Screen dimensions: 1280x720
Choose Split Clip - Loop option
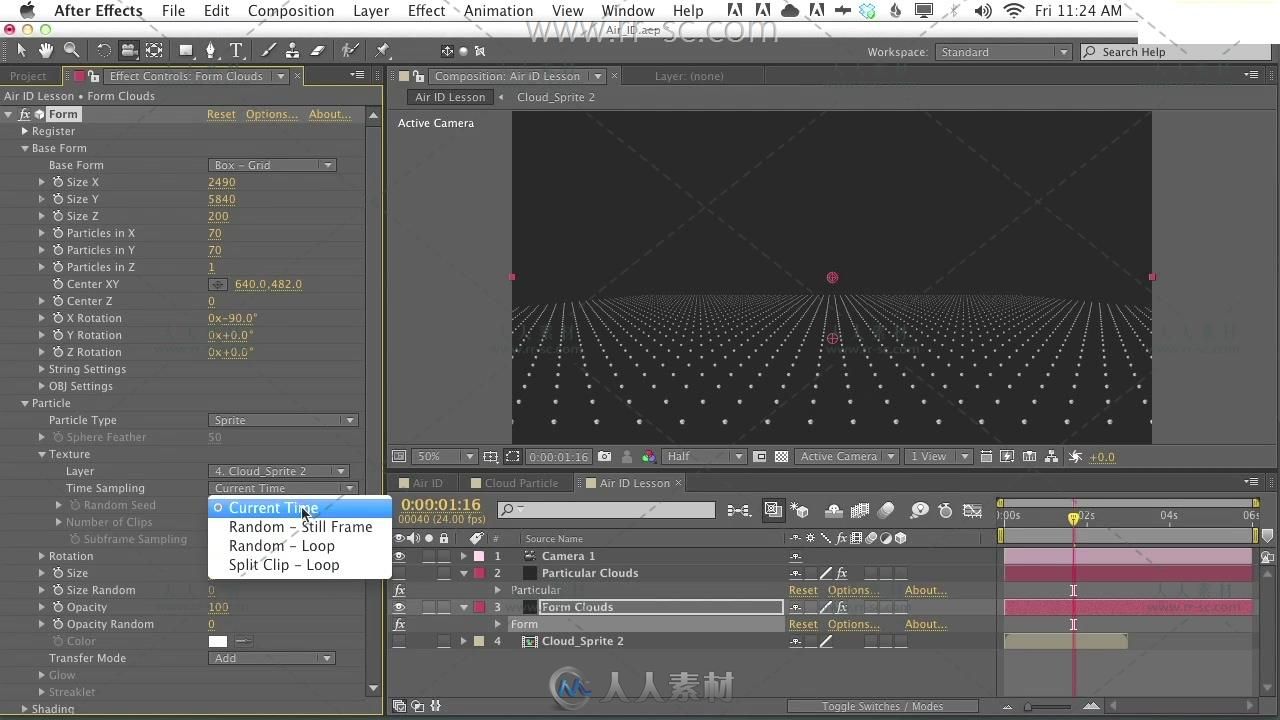tap(300, 565)
